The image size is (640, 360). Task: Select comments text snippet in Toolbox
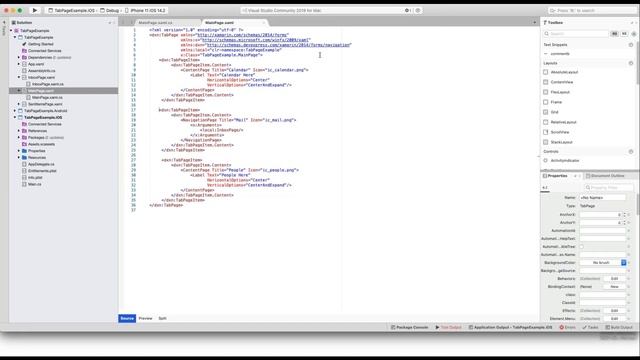point(560,54)
